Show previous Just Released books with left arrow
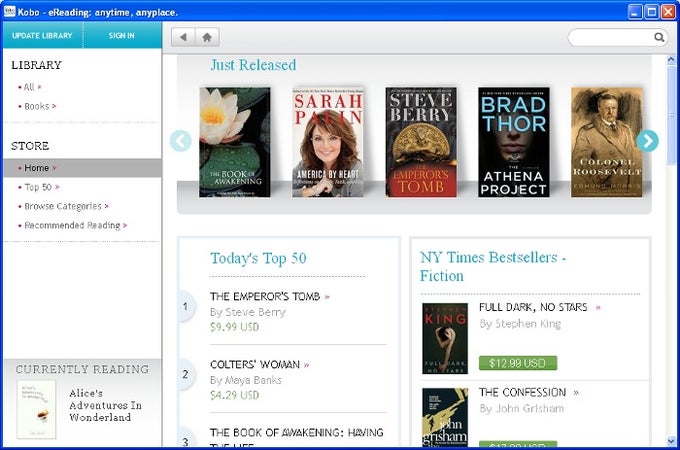Image resolution: width=680 pixels, height=450 pixels. coord(180,141)
